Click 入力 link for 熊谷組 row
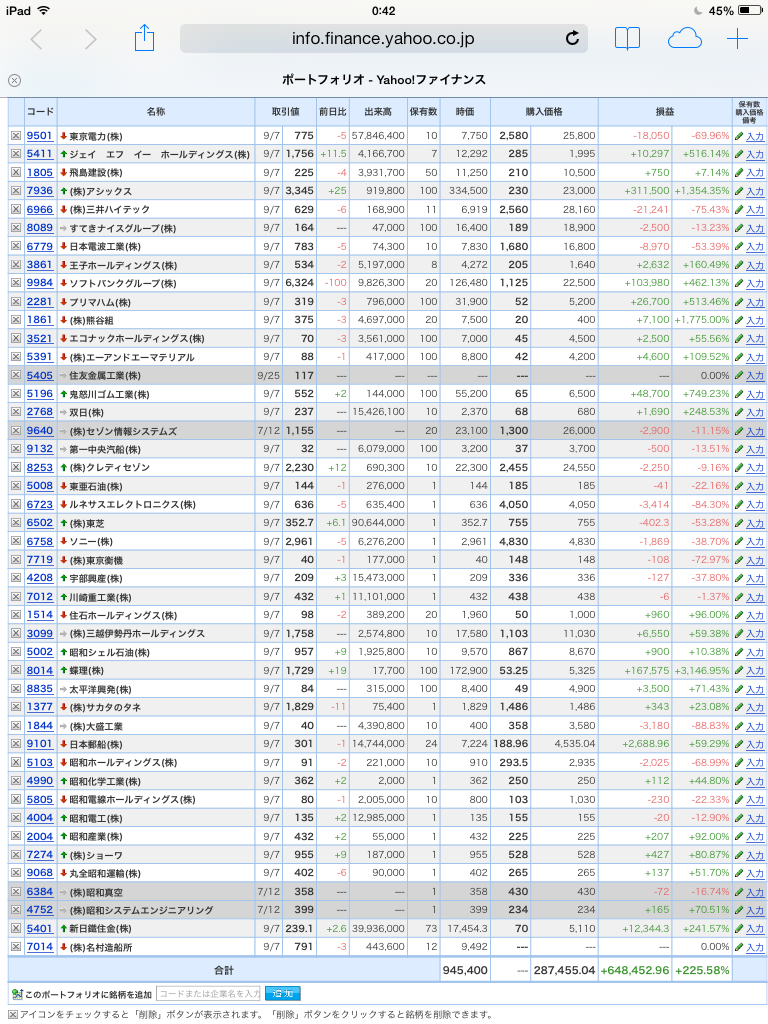This screenshot has width=768, height=1024. tap(755, 320)
